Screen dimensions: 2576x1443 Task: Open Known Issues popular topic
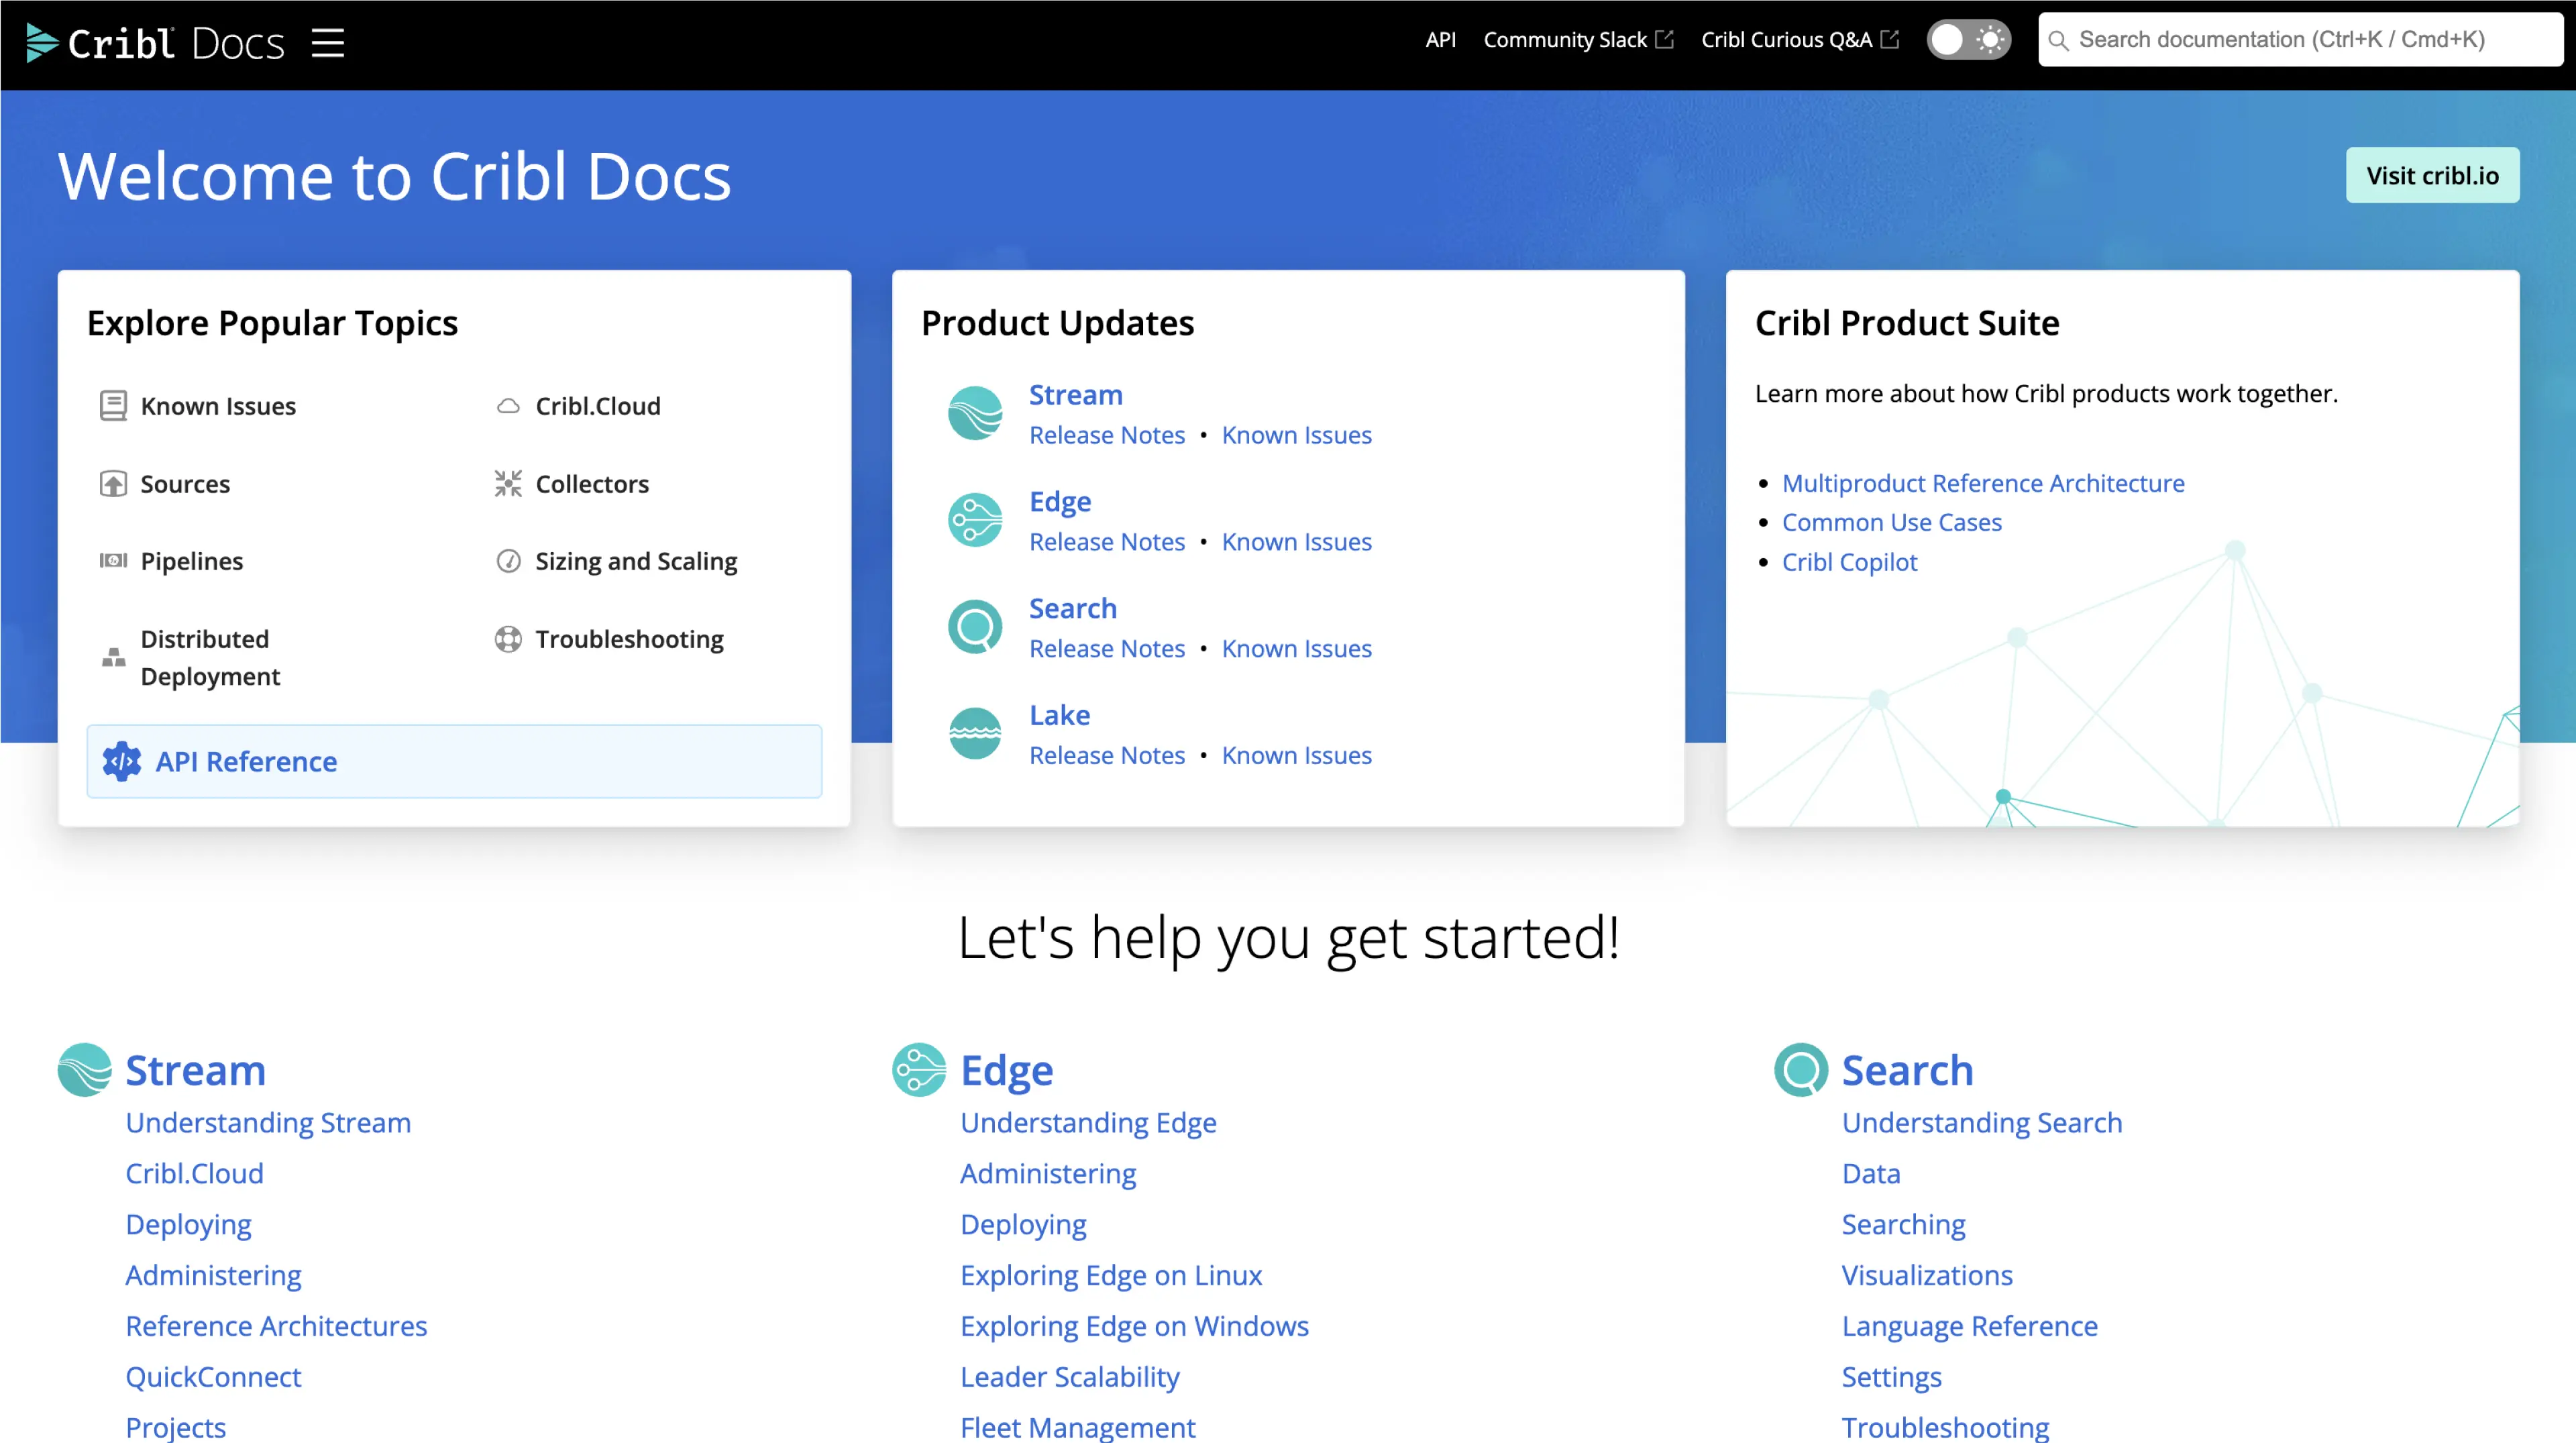(218, 406)
